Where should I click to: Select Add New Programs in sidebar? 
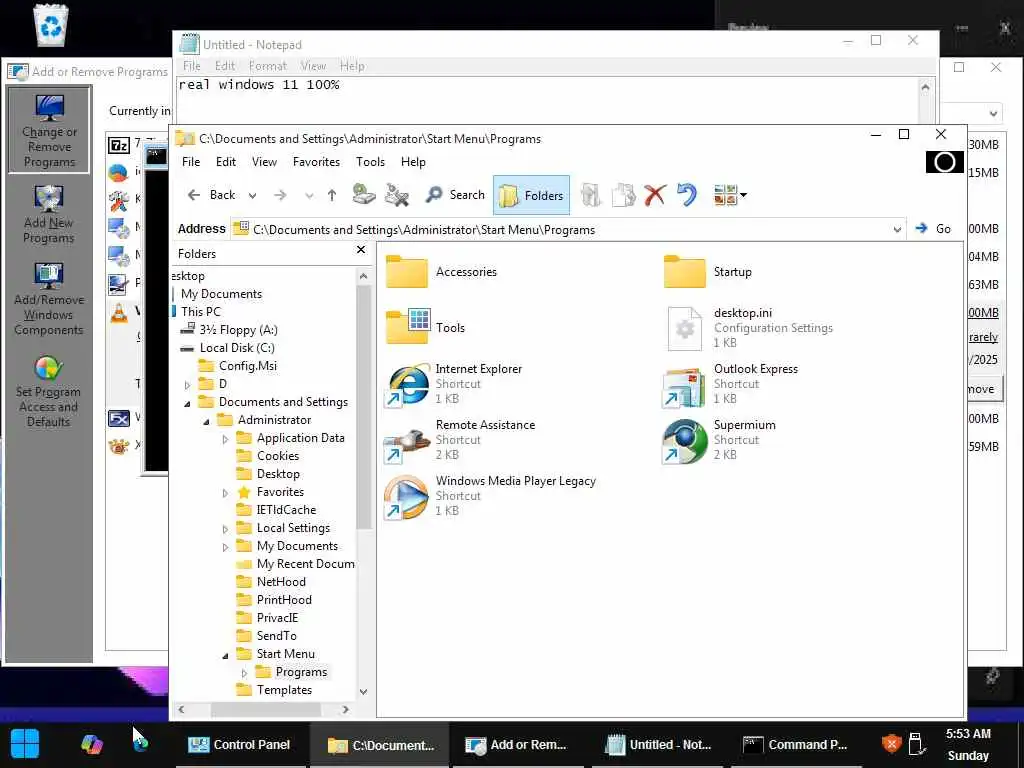coord(49,214)
